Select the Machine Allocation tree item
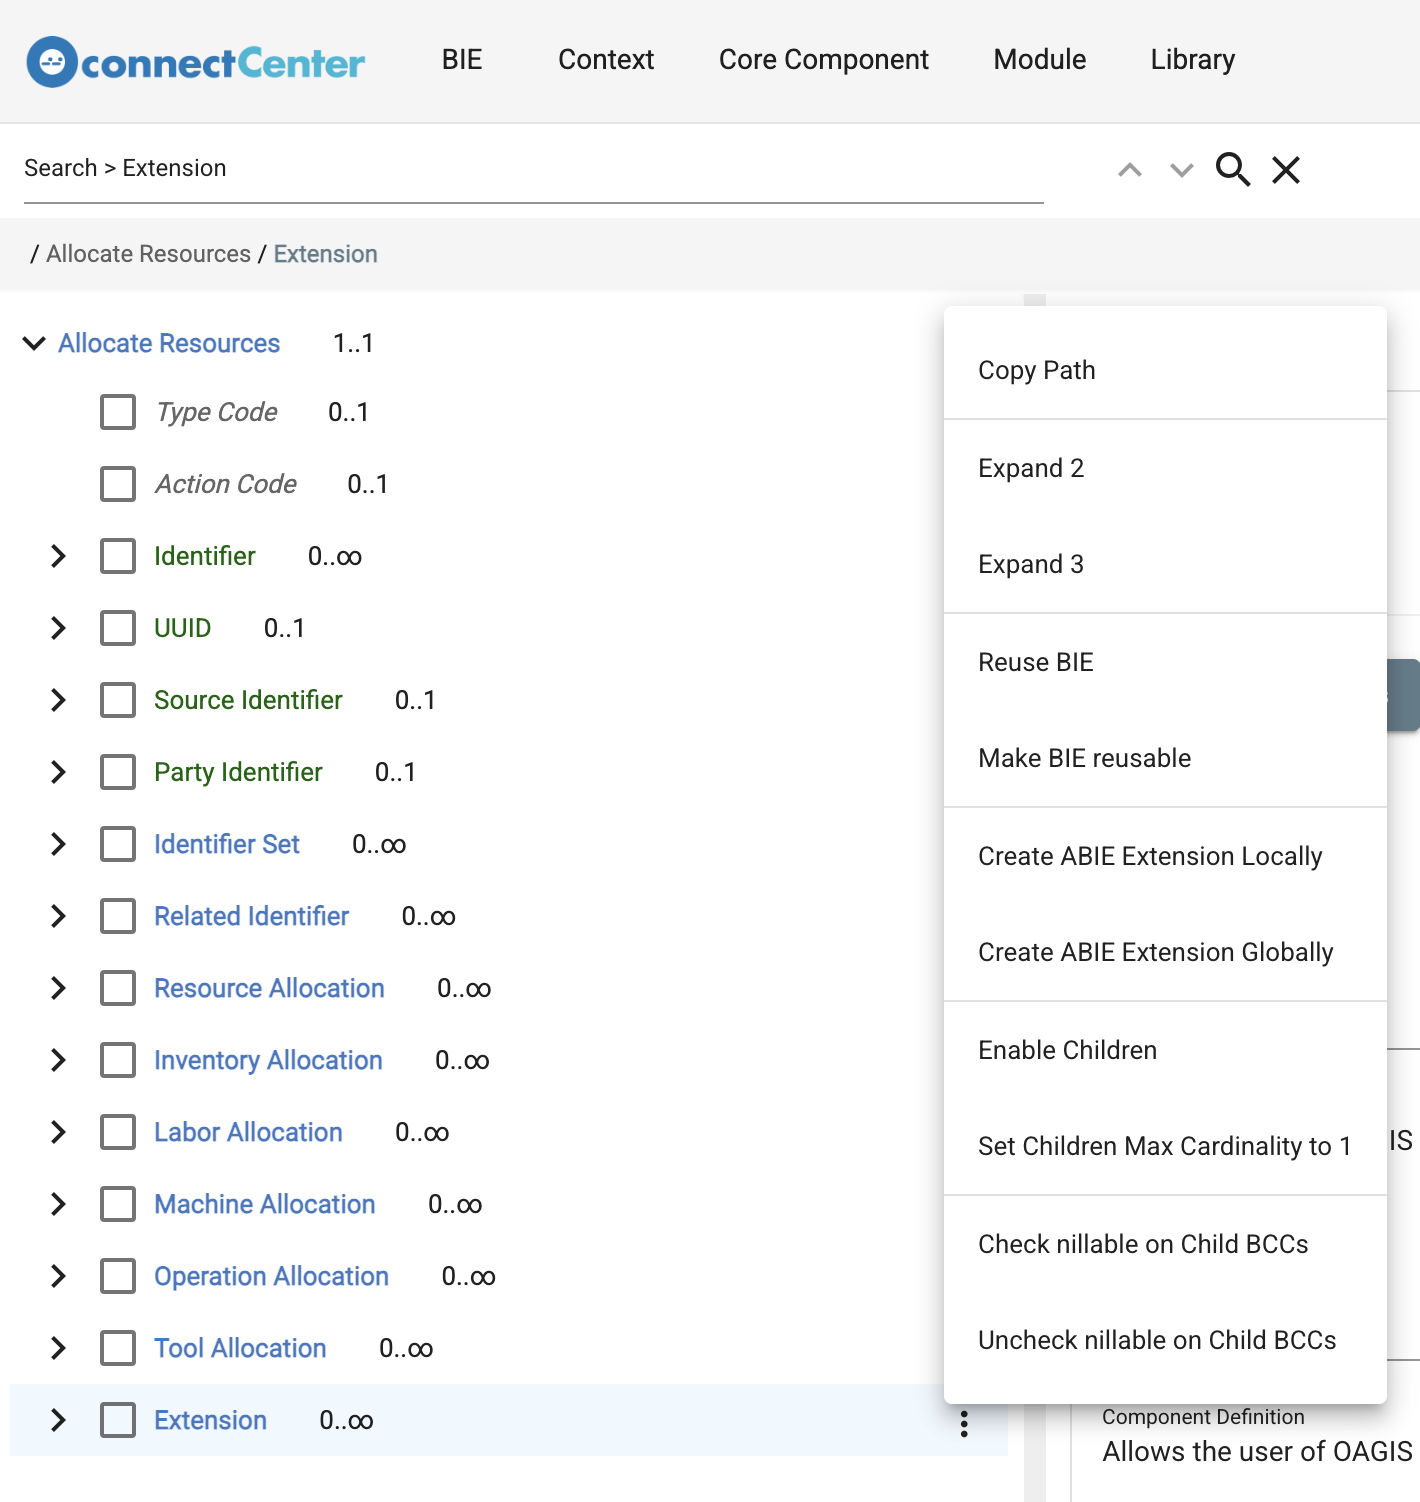 (264, 1204)
